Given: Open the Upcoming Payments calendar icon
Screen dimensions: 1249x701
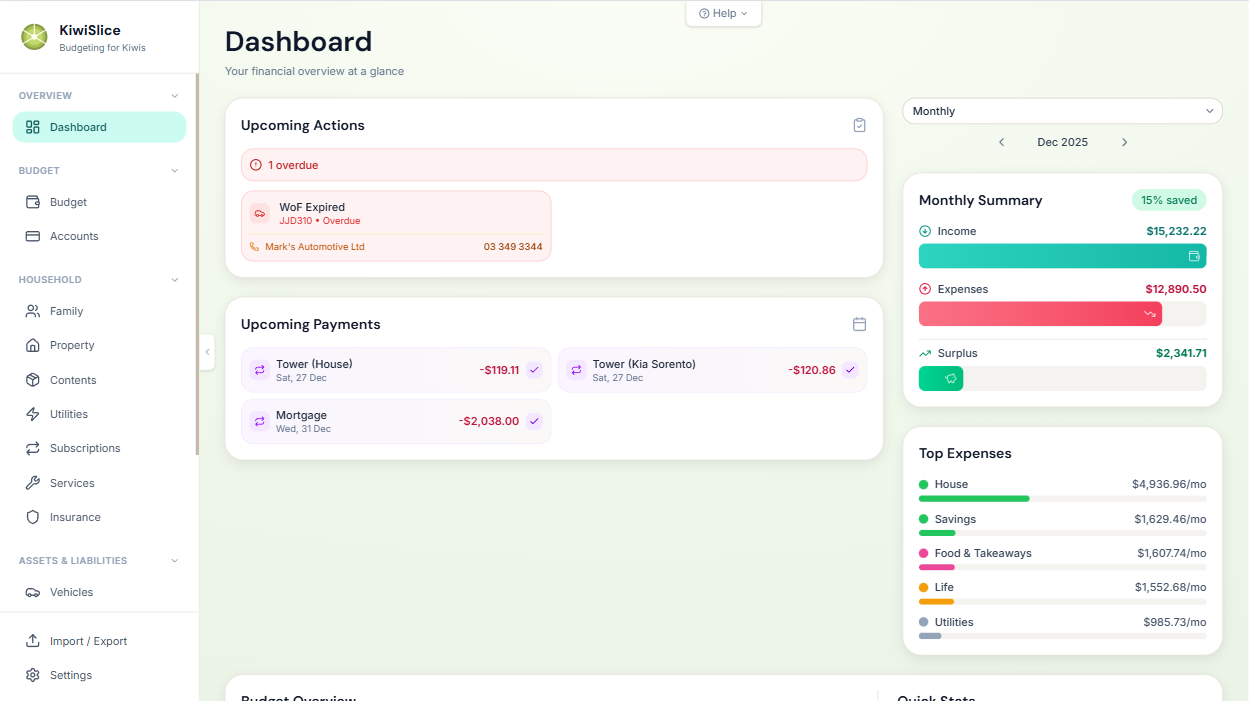Looking at the screenshot, I should [859, 324].
